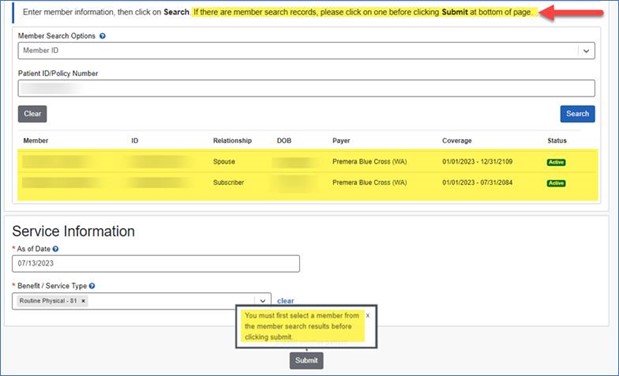619x376 pixels.
Task: Click the Clear button
Action: pyautogui.click(x=32, y=114)
